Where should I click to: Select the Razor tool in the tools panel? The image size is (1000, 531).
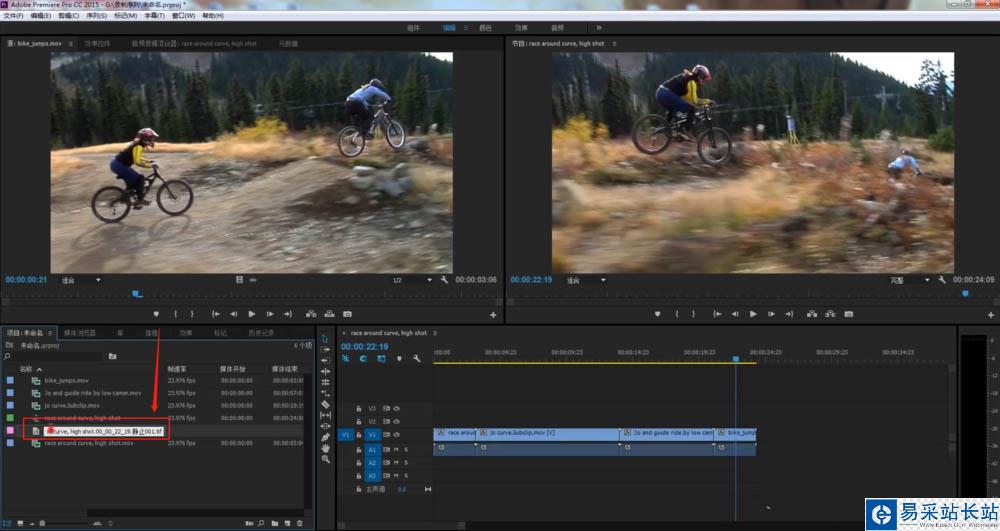(326, 404)
